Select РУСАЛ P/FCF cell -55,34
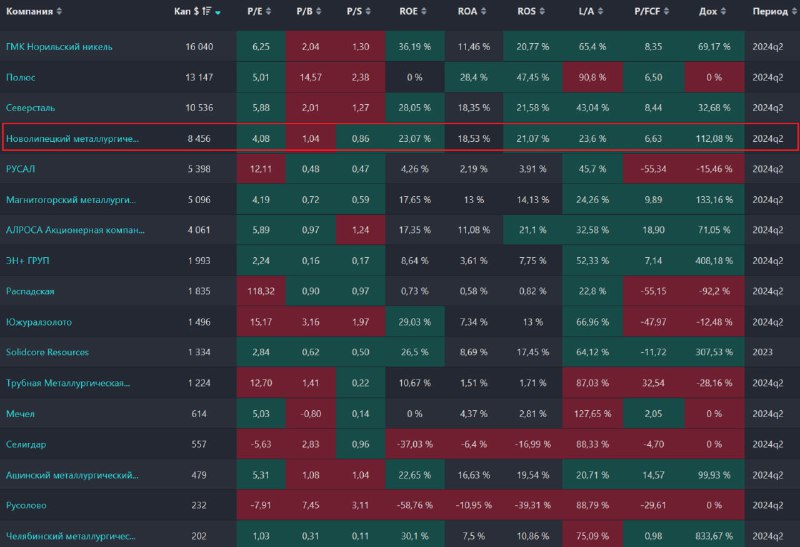This screenshot has height=547, width=800. click(x=653, y=169)
